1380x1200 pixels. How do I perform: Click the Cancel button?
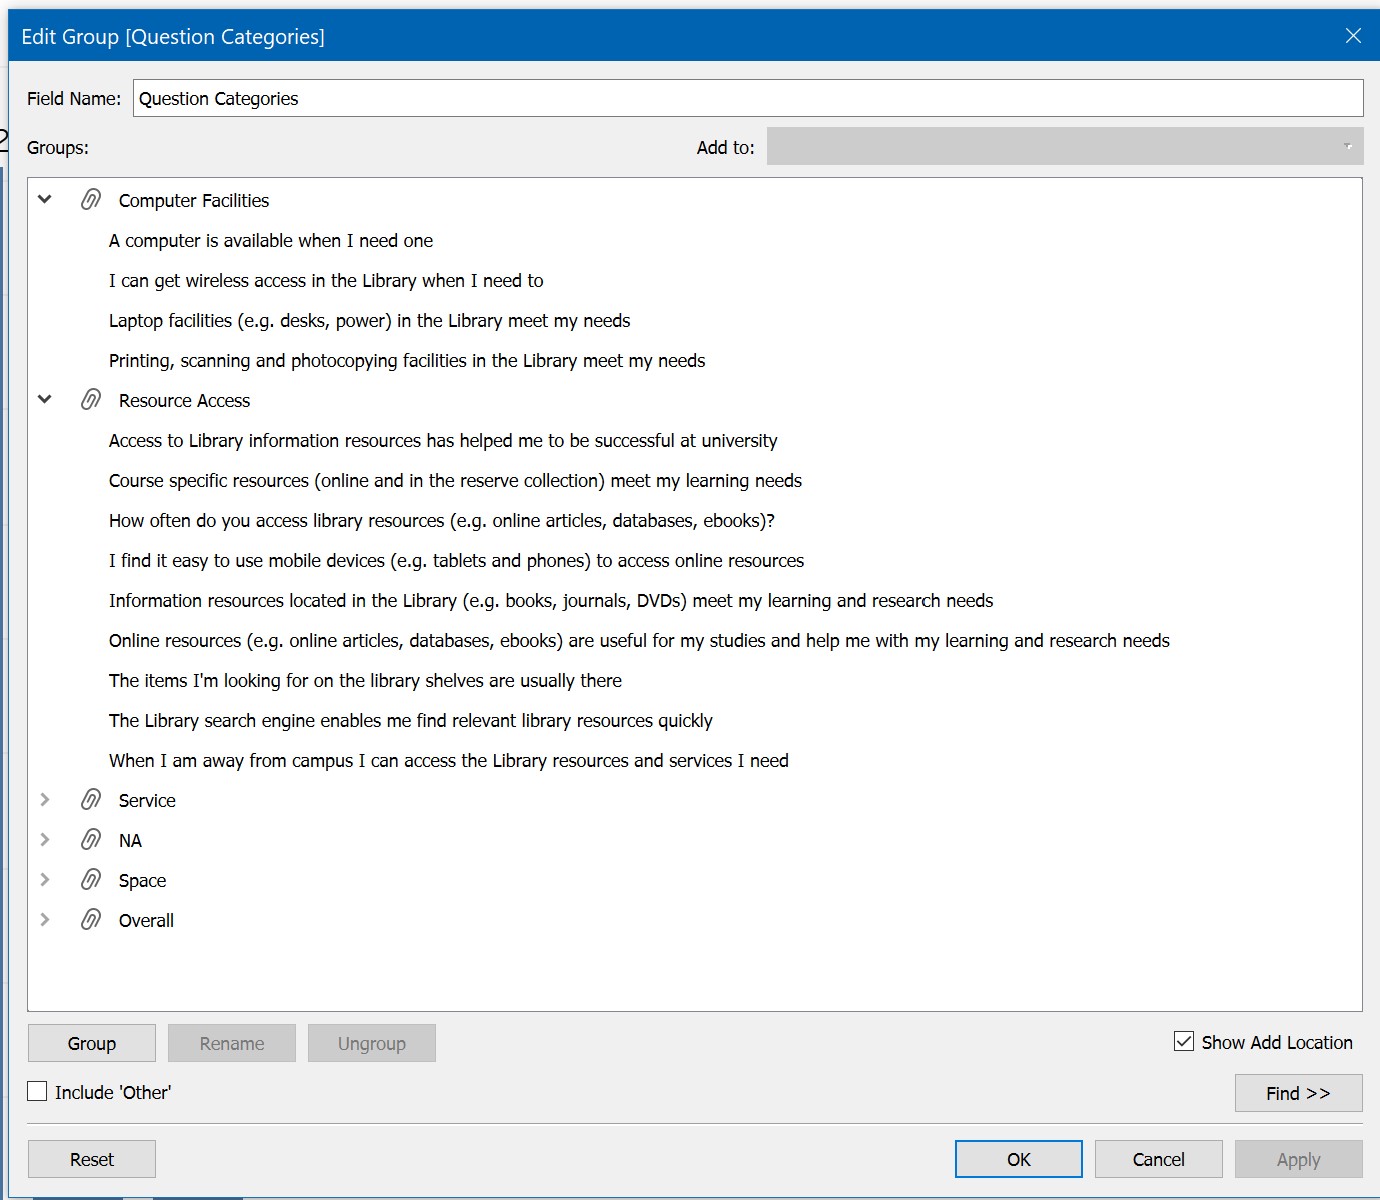pos(1159,1159)
